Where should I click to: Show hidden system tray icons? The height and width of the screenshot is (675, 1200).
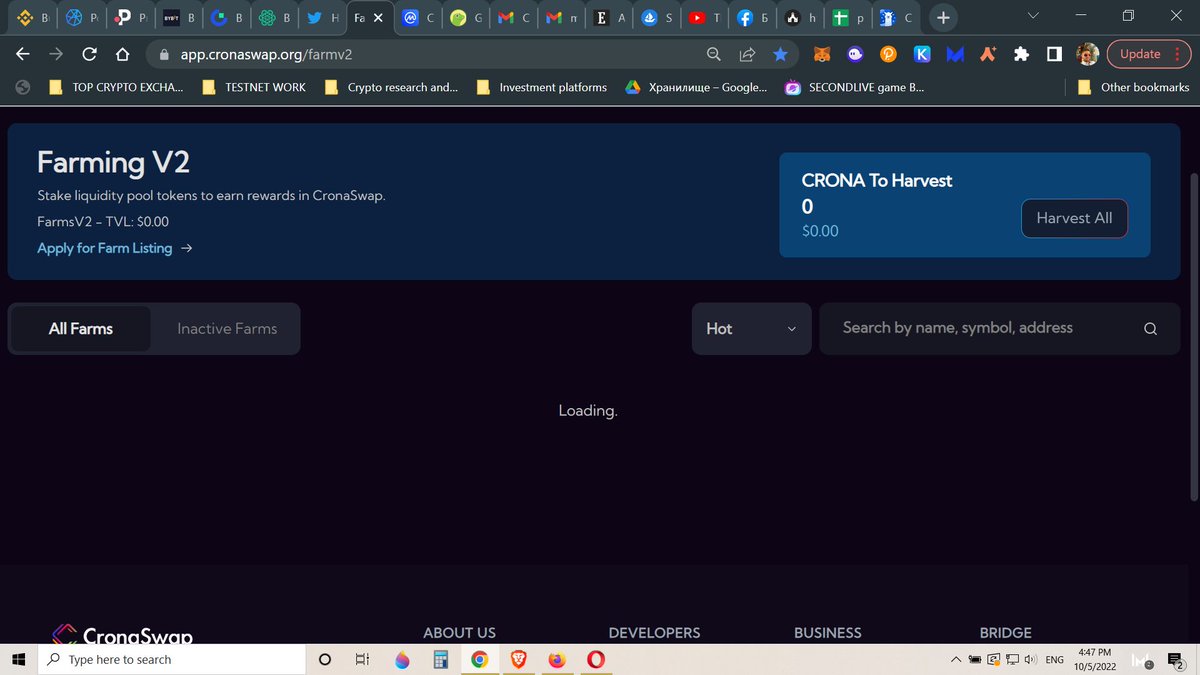click(x=956, y=659)
